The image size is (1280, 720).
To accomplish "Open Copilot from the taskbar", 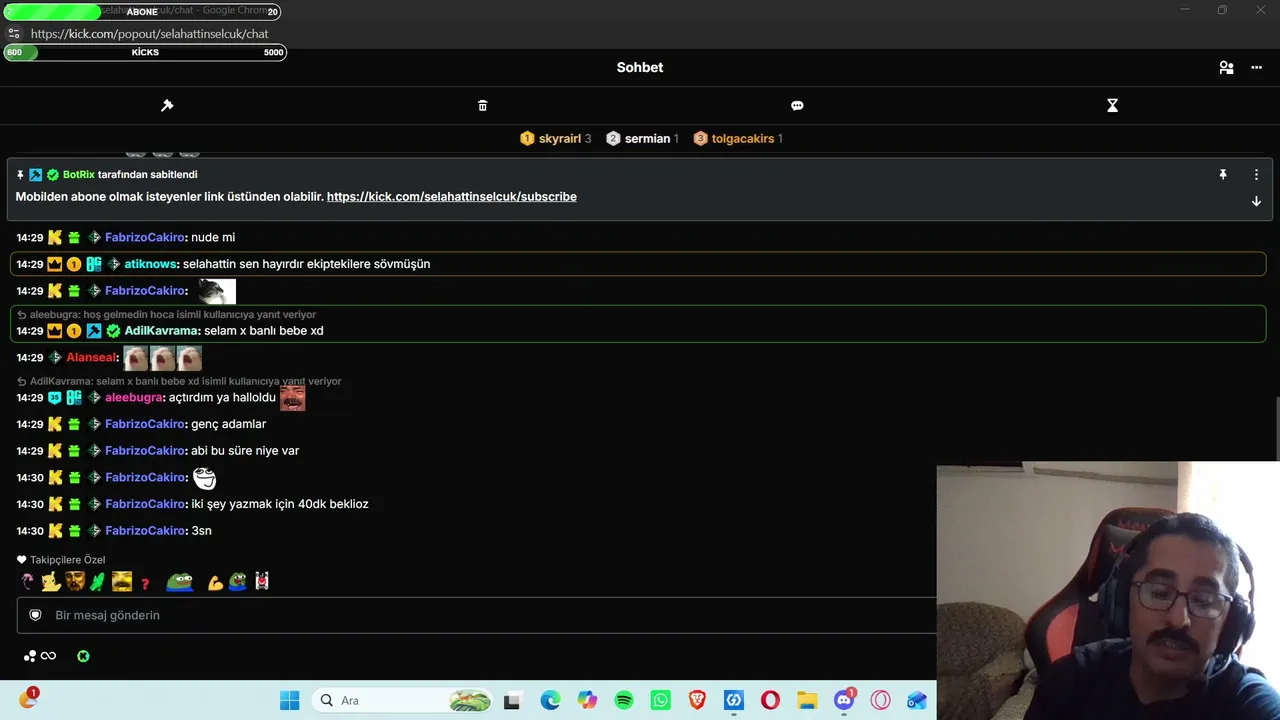I will [587, 700].
